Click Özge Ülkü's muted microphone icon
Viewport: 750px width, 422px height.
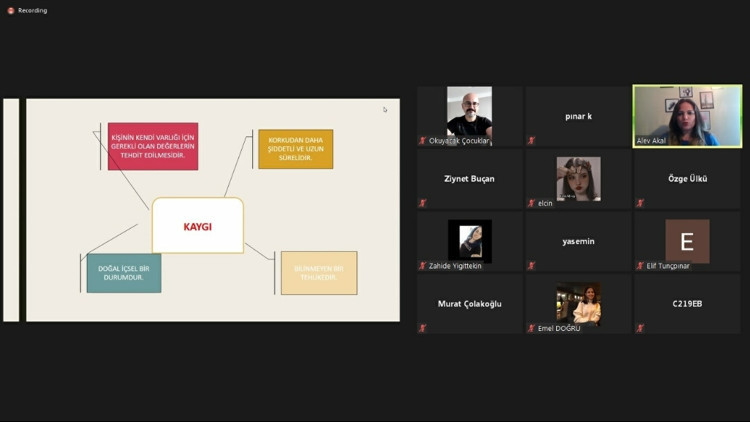(x=640, y=203)
